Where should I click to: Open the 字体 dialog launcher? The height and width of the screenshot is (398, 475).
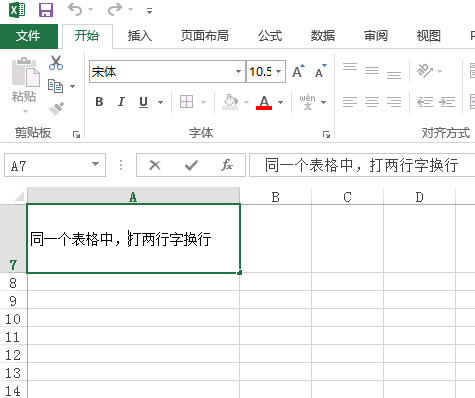click(326, 134)
